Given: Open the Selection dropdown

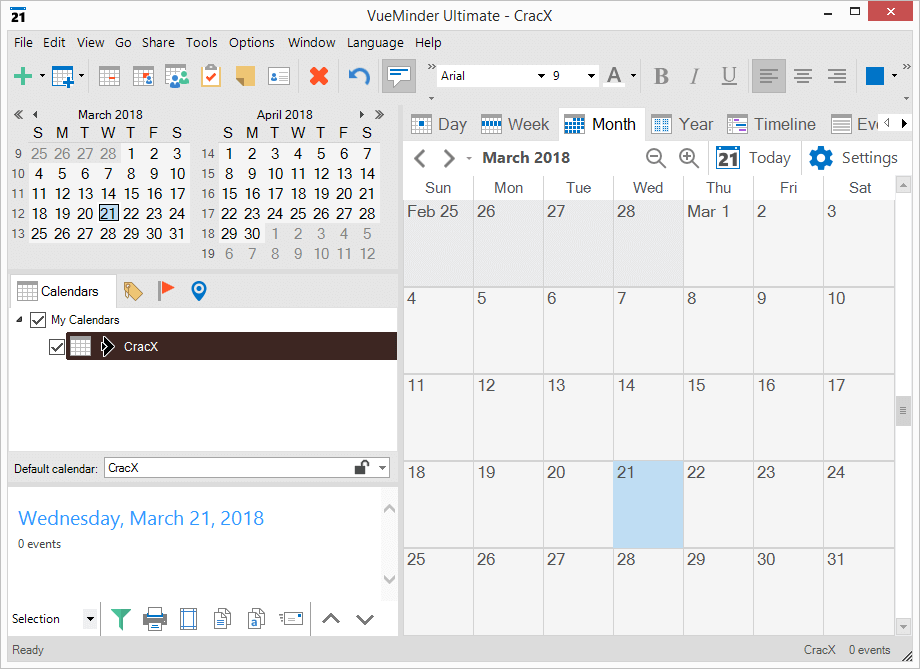Looking at the screenshot, I should (90, 619).
